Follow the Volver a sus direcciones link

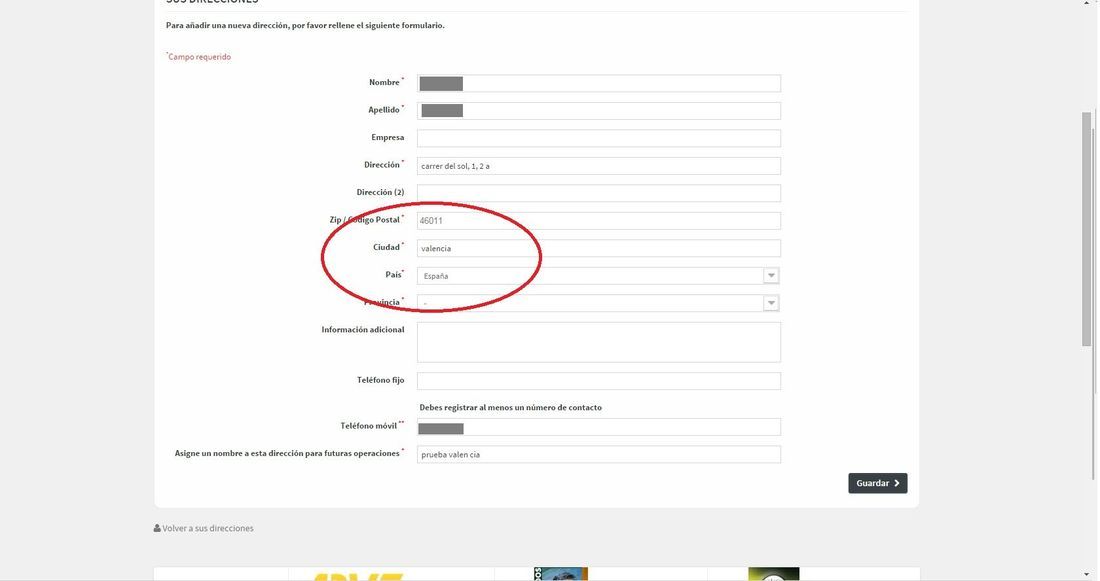click(208, 528)
